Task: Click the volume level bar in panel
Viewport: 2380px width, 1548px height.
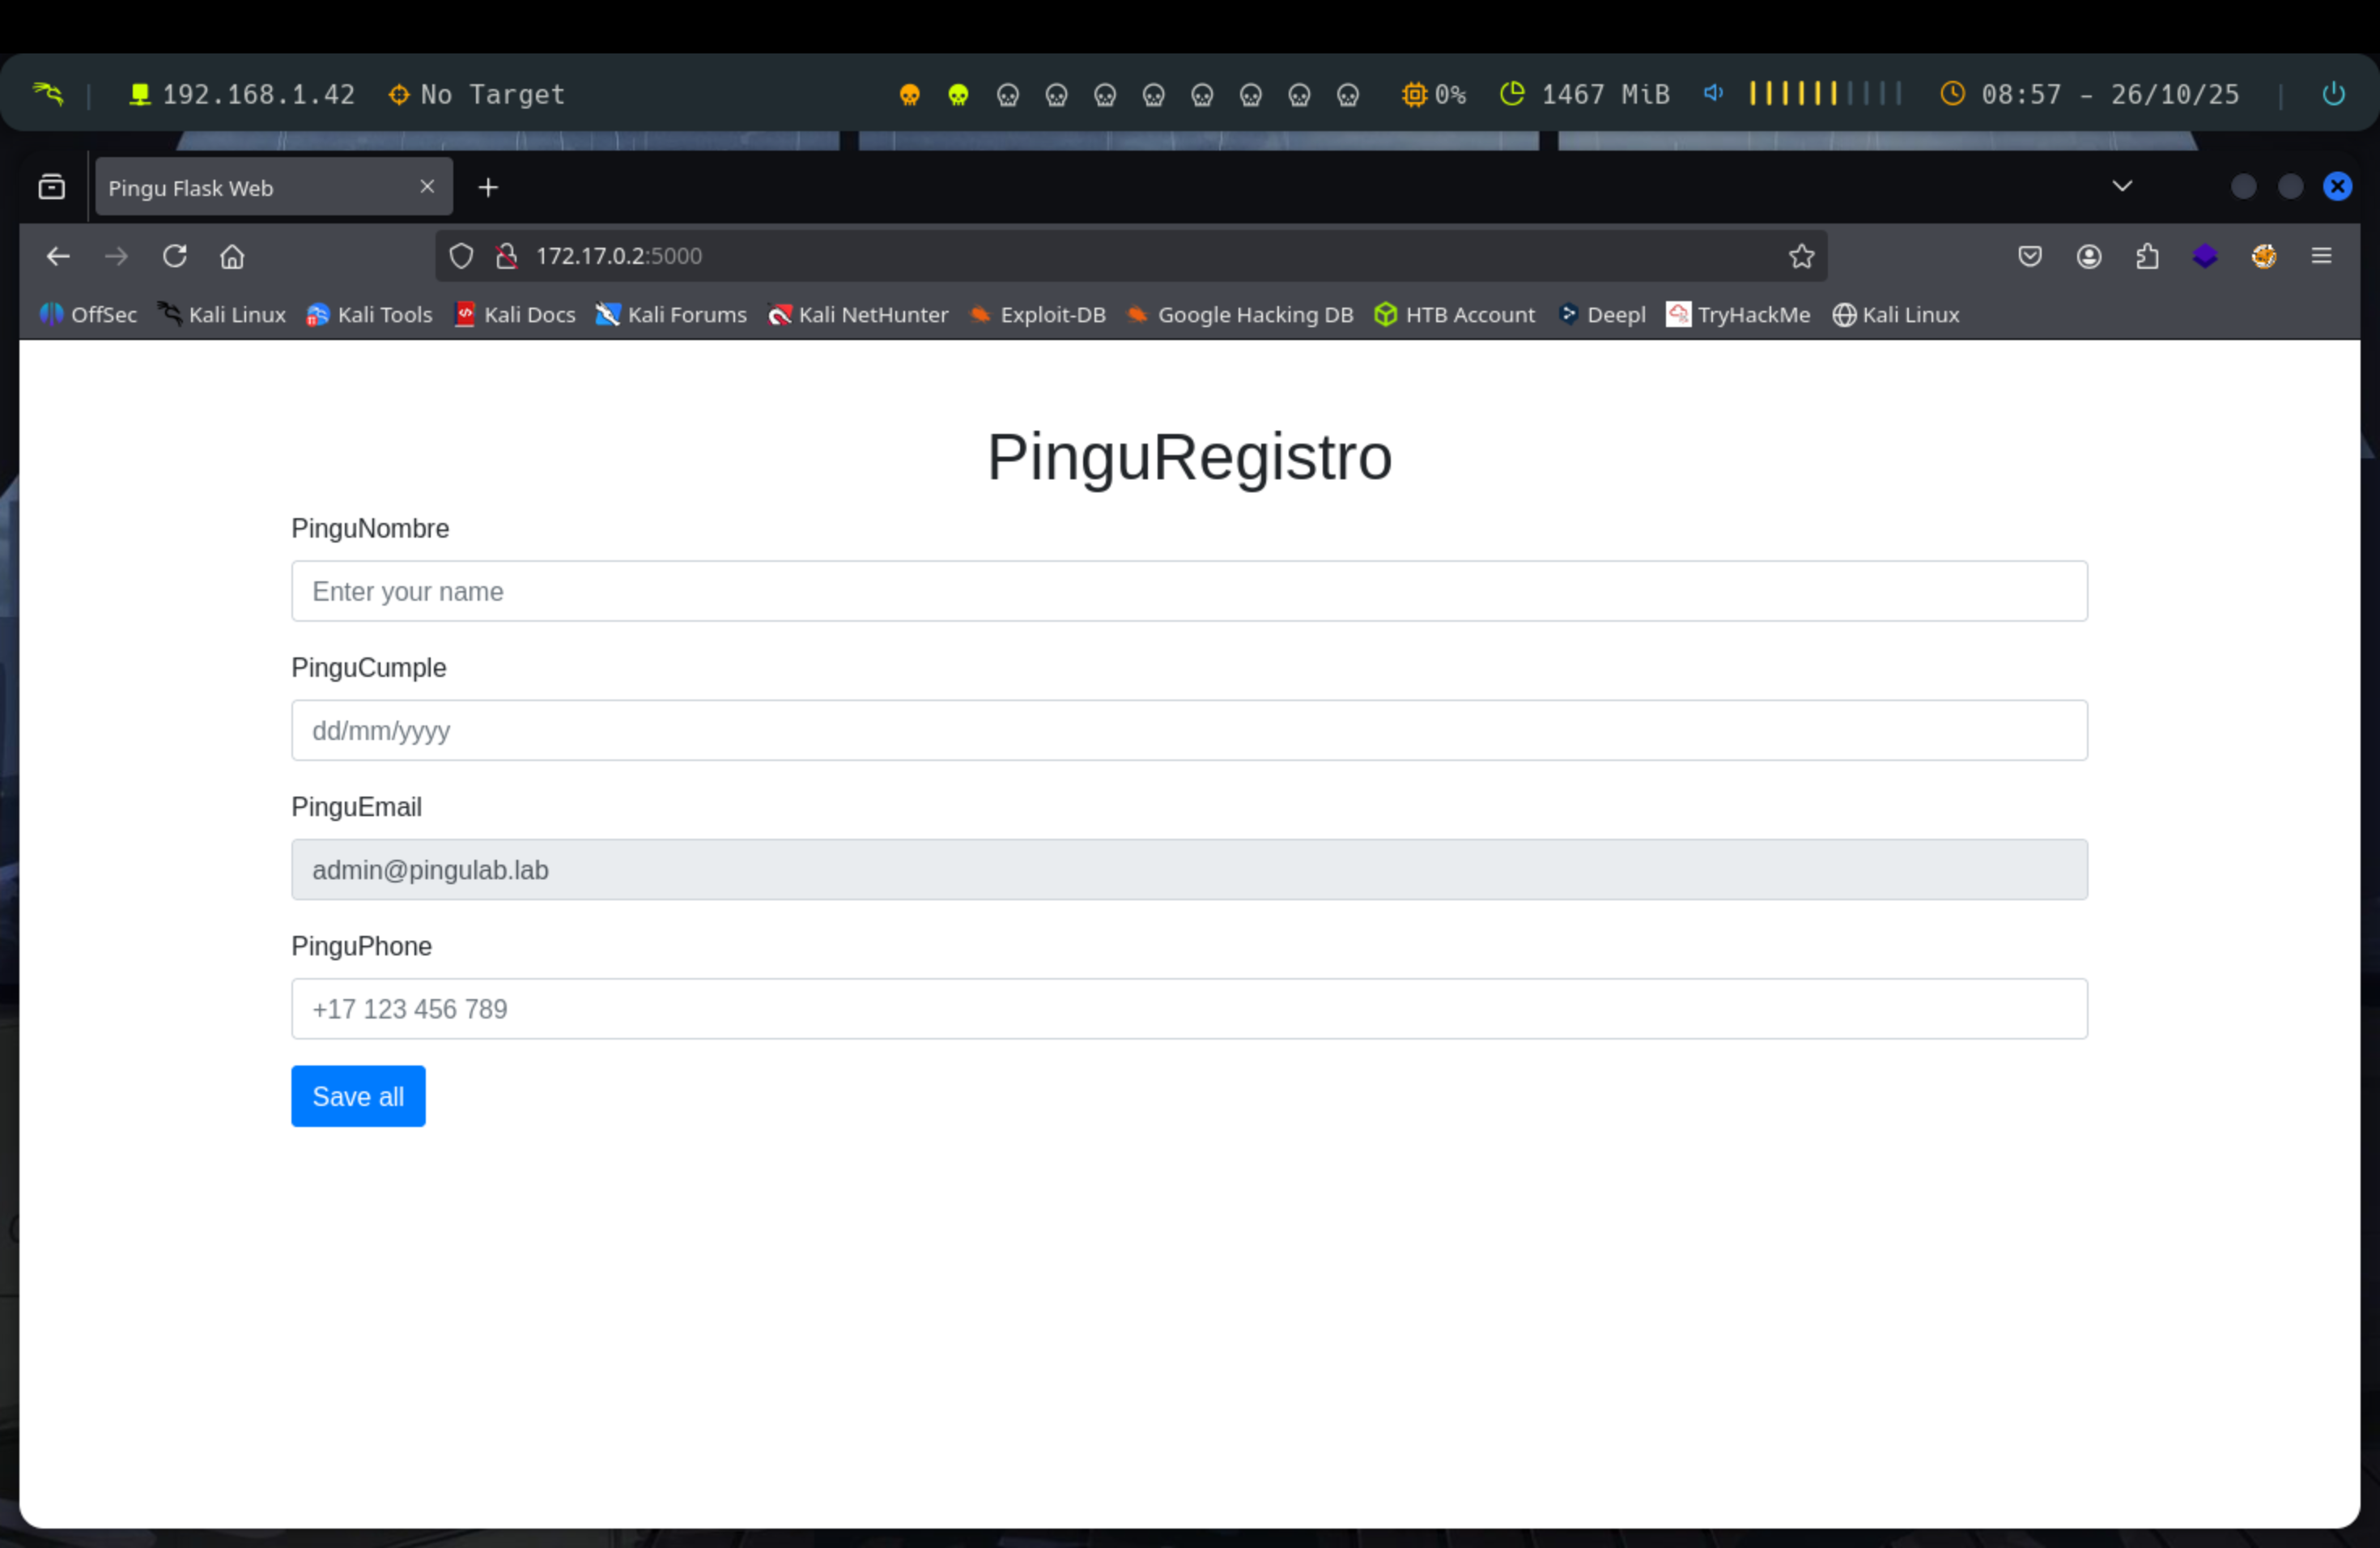Action: pos(1824,94)
